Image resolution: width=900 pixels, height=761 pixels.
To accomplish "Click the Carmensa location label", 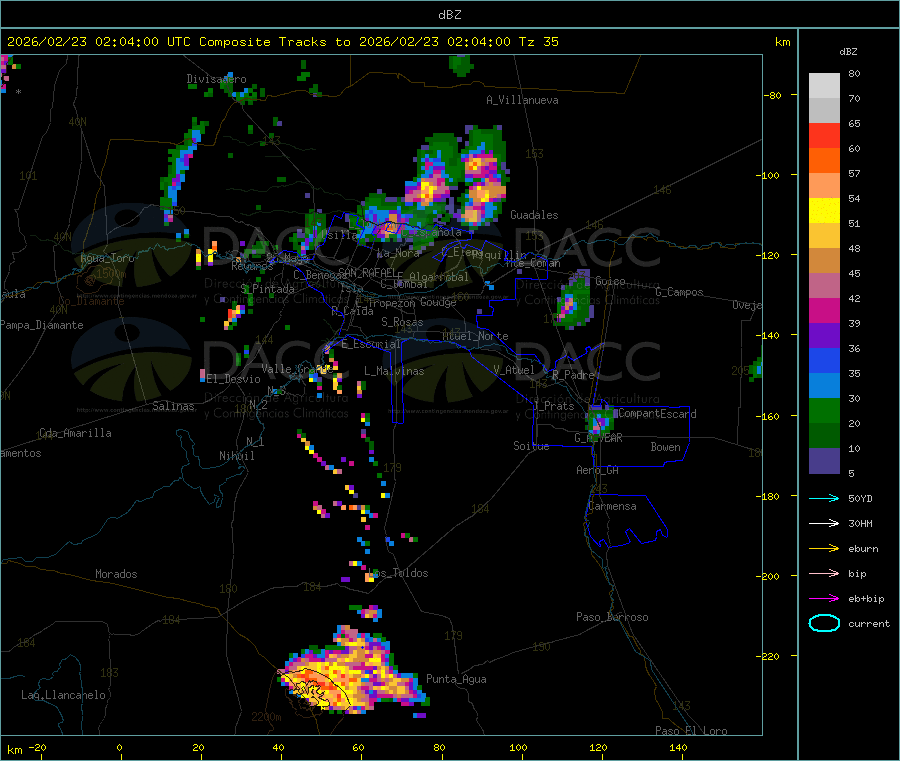I will pos(612,506).
